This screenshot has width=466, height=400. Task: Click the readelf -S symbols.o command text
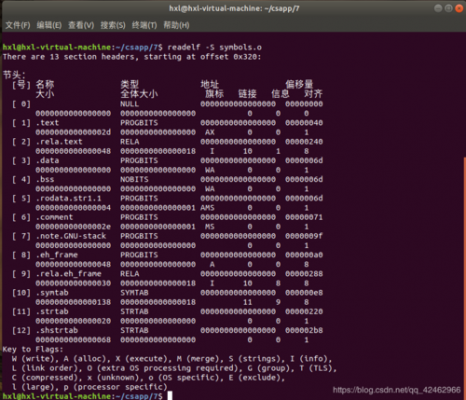tap(214, 47)
